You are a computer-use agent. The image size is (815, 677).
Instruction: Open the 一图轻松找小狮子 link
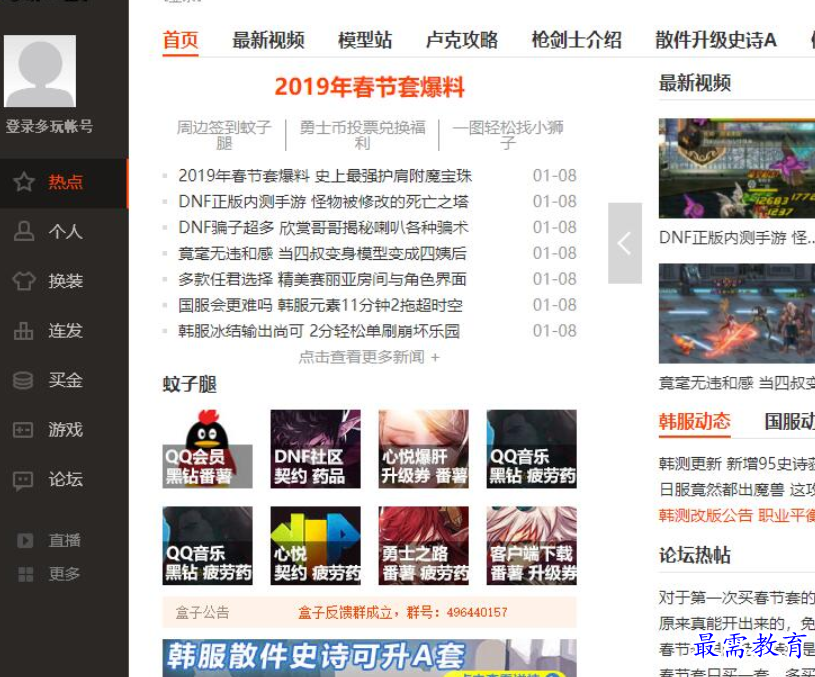pyautogui.click(x=508, y=135)
